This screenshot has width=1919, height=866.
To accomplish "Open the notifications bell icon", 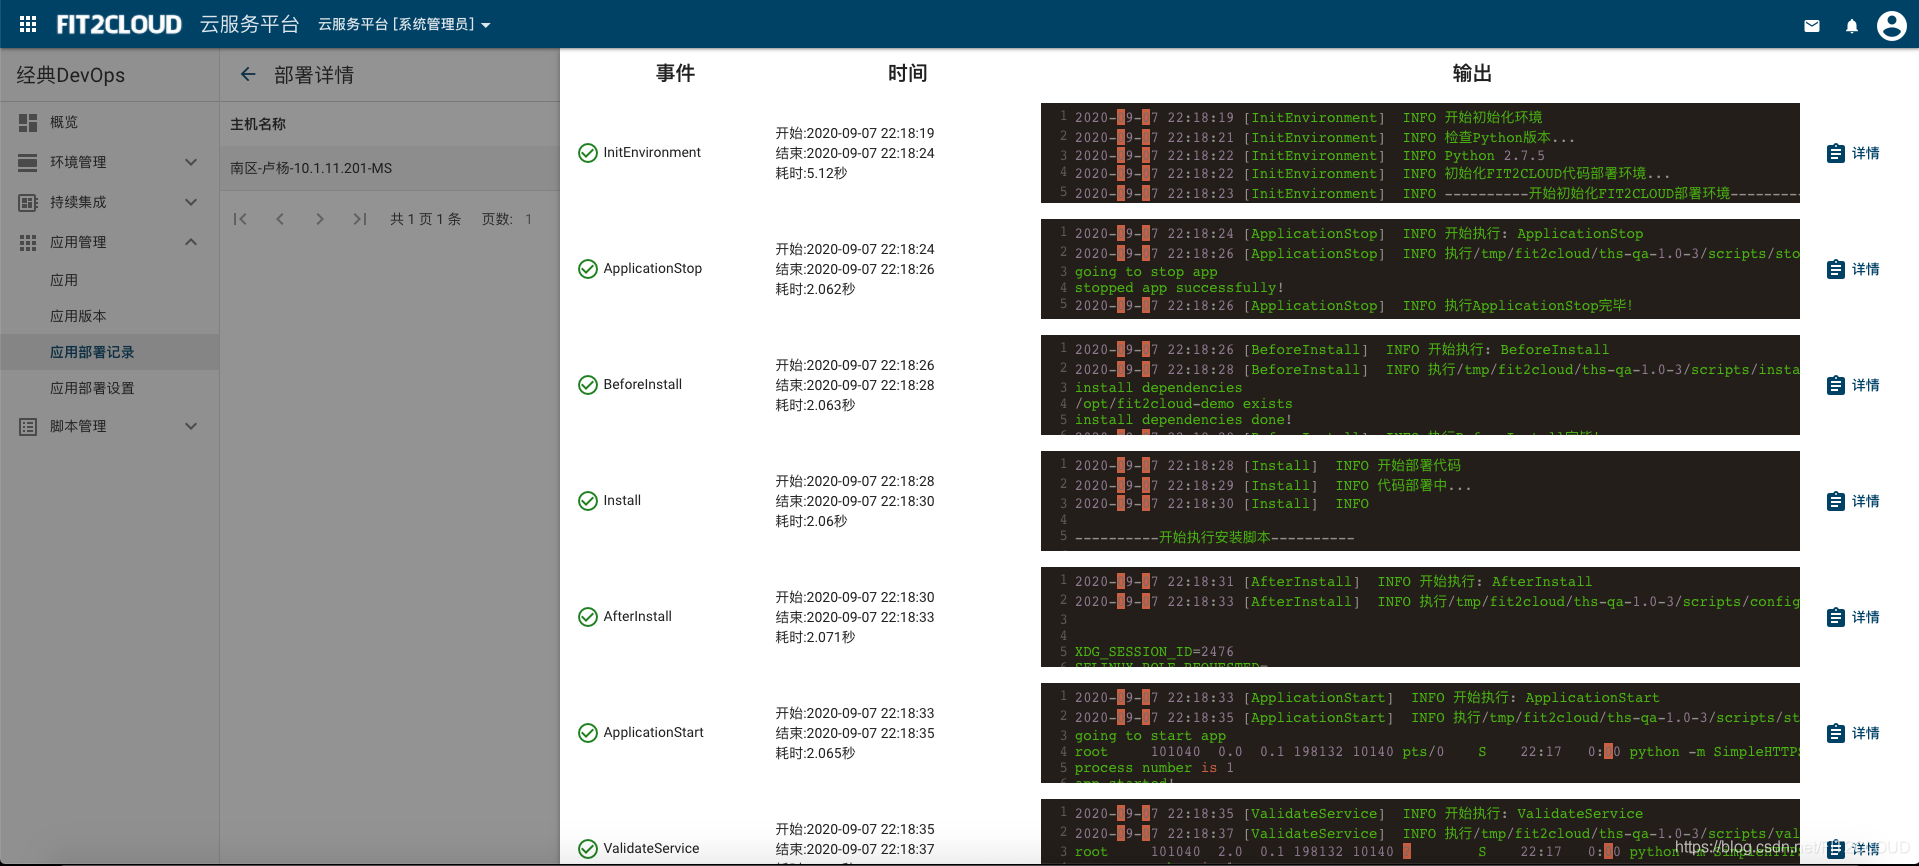I will tap(1852, 26).
